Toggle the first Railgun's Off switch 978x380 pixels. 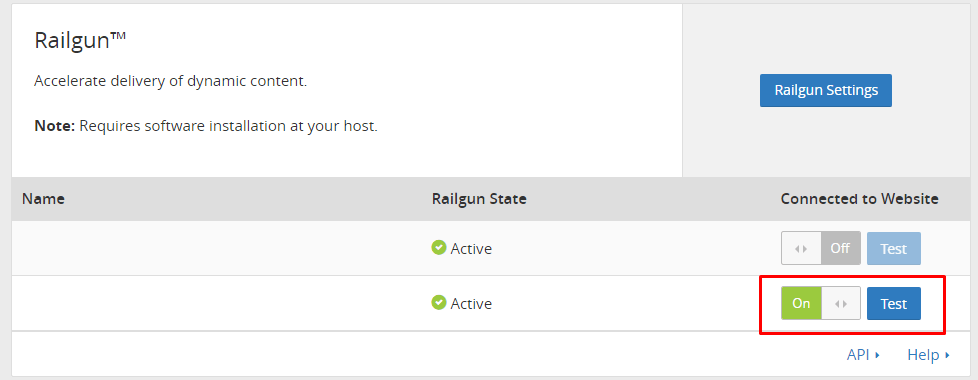coord(821,248)
